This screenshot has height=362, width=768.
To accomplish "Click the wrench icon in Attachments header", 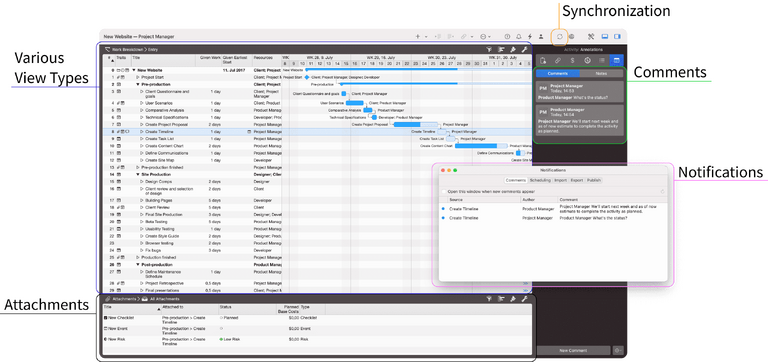I will tap(525, 299).
